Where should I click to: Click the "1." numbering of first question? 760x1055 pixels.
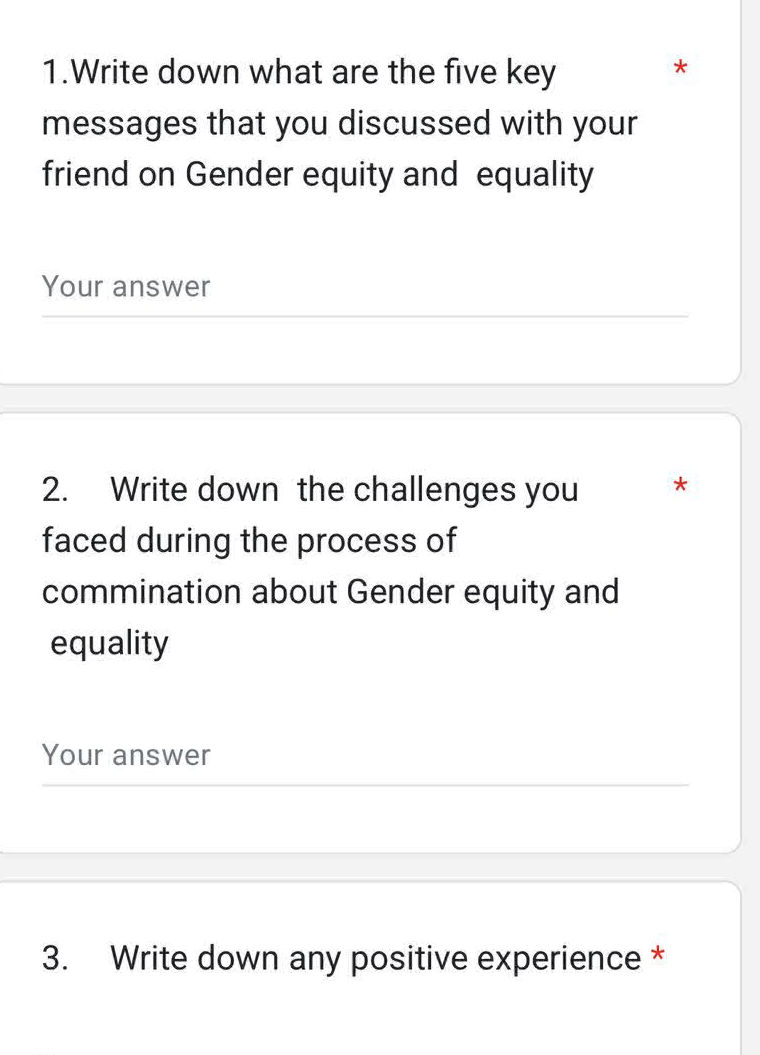coord(55,73)
